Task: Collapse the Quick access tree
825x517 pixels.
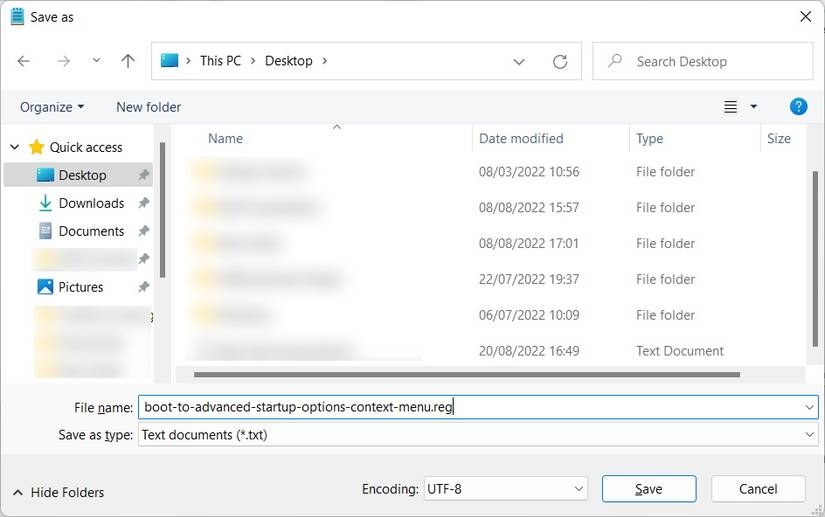Action: [x=15, y=147]
